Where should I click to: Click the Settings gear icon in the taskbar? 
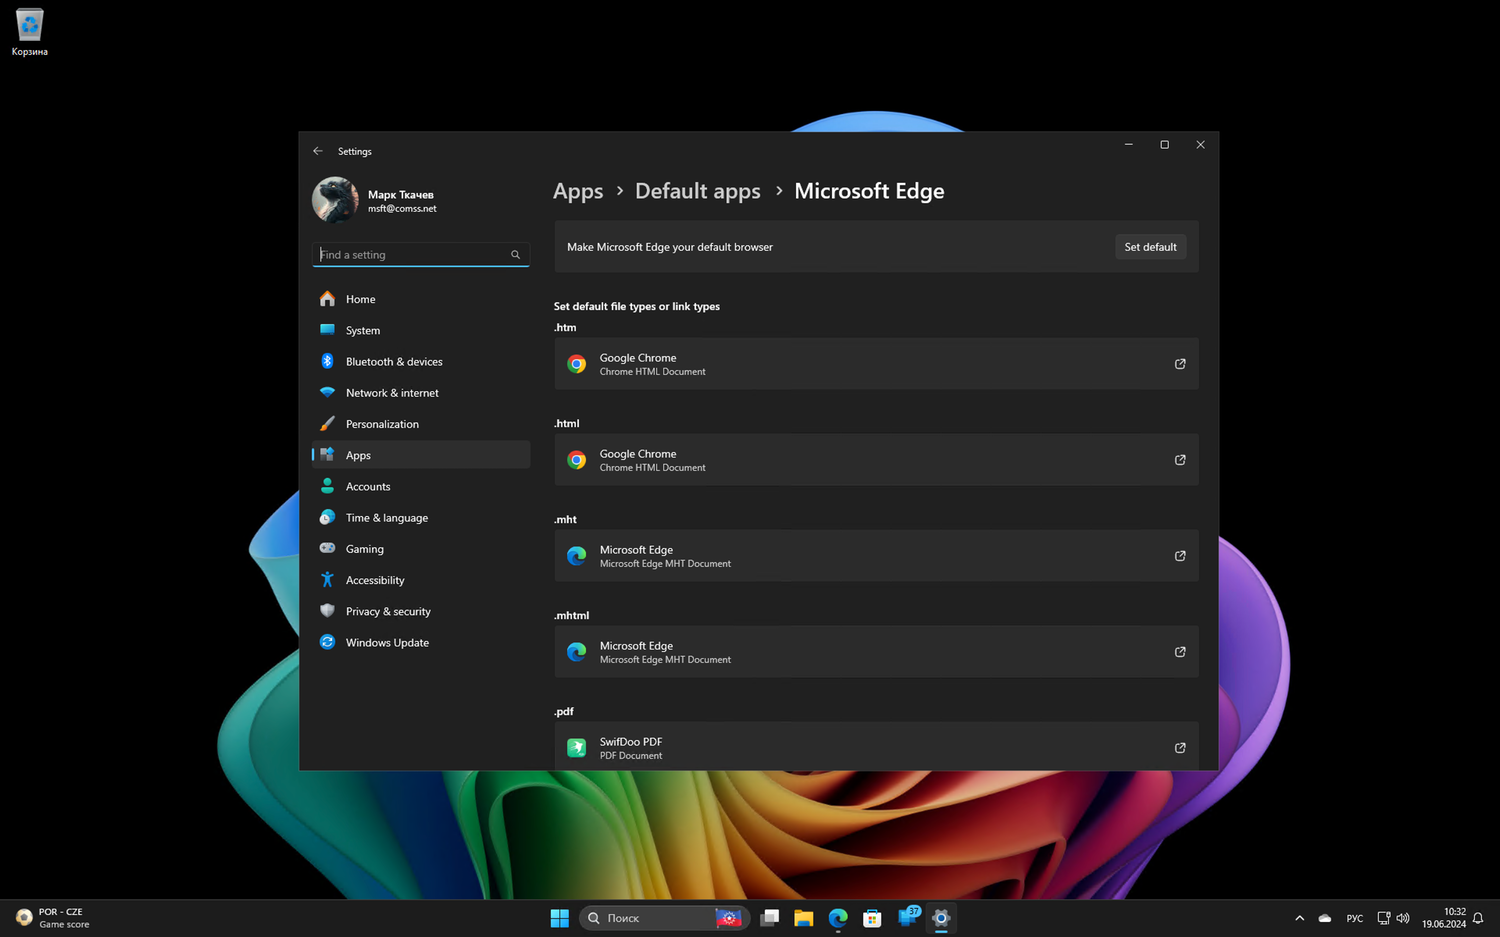point(941,918)
